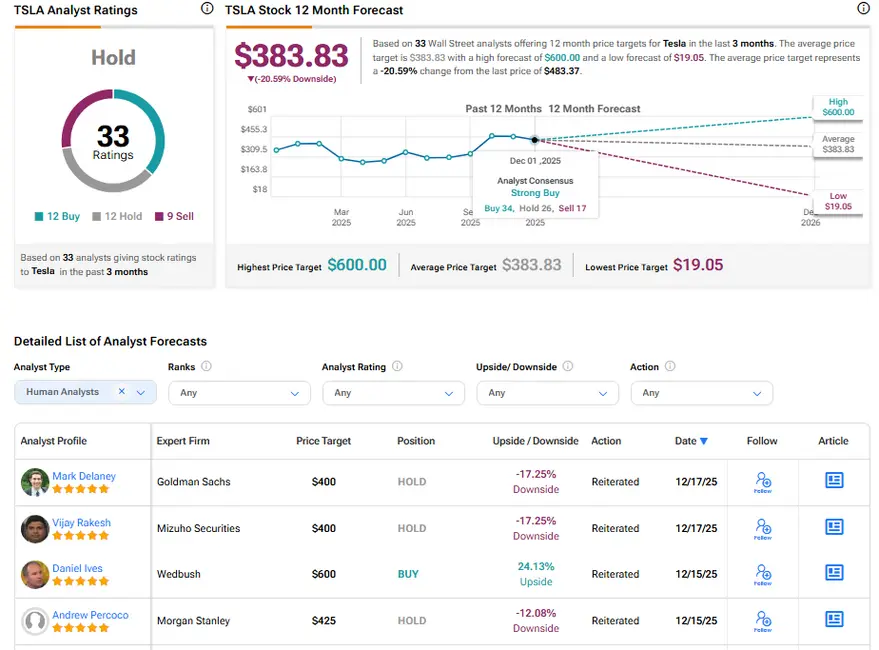Viewport: 879px width, 650px height.
Task: Follow analyst Vijay Rakesh via icon
Action: [763, 528]
